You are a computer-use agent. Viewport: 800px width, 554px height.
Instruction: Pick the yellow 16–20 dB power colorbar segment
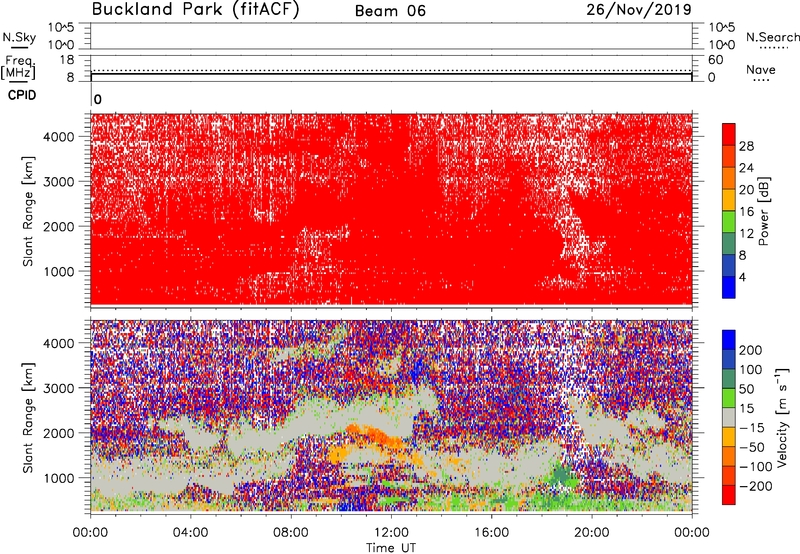click(729, 200)
